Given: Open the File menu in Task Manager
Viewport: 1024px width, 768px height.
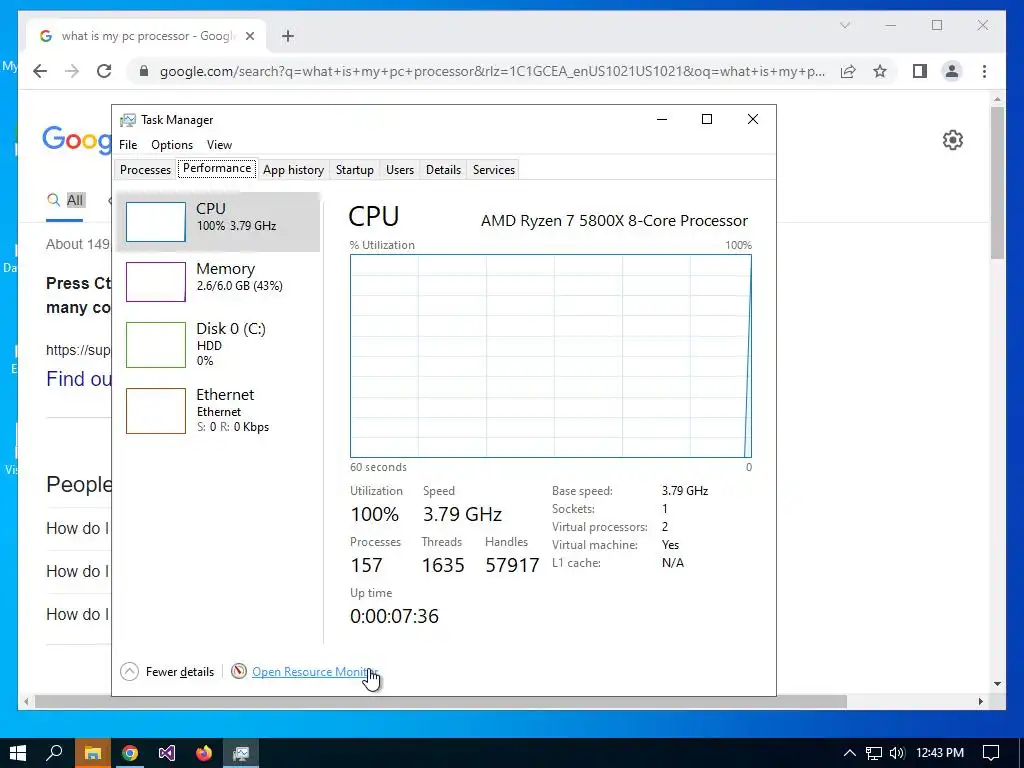Looking at the screenshot, I should point(128,145).
